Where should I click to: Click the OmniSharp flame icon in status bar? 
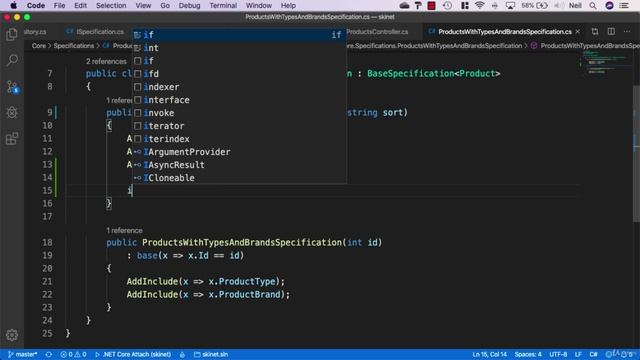(x=182, y=354)
